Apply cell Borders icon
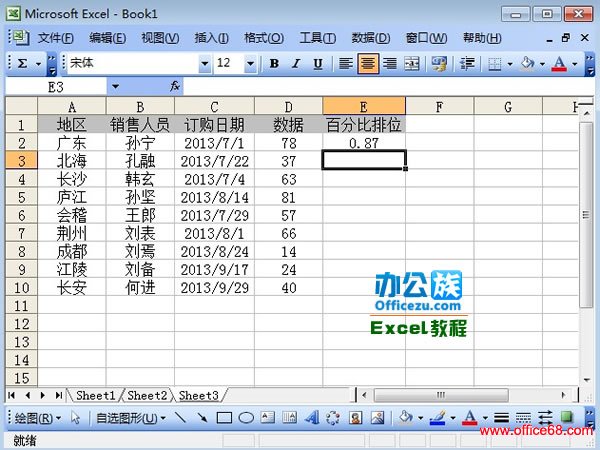Image resolution: width=600 pixels, height=450 pixels. click(494, 64)
